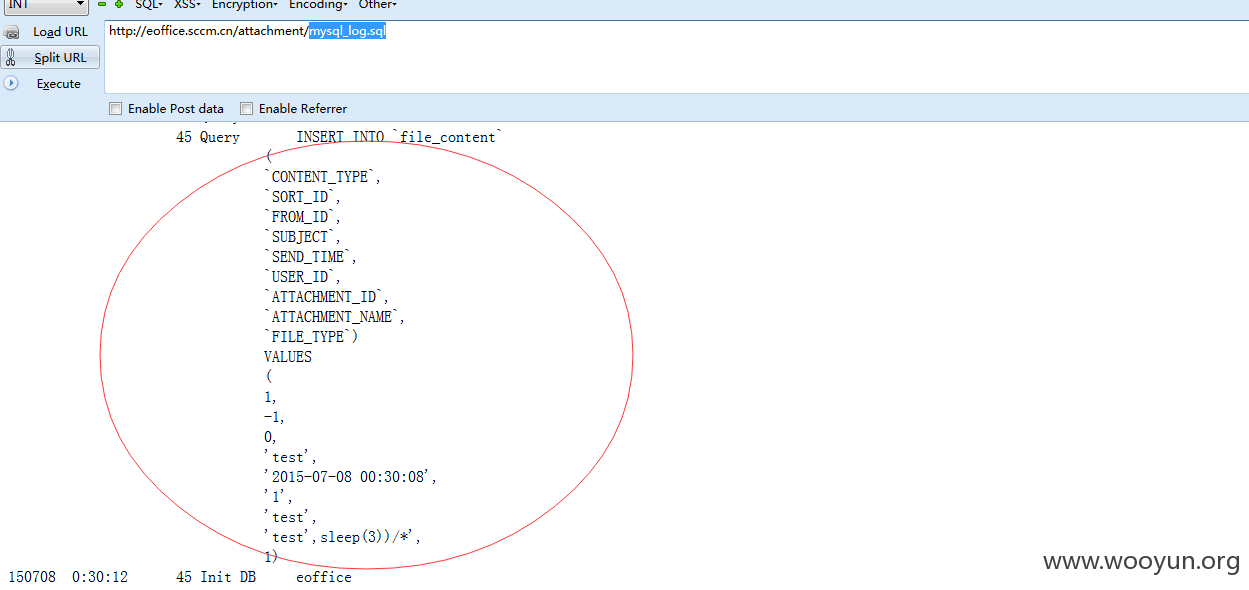This screenshot has height=590, width=1249.
Task: Open the SQL dropdown menu
Action: pyautogui.click(x=148, y=4)
